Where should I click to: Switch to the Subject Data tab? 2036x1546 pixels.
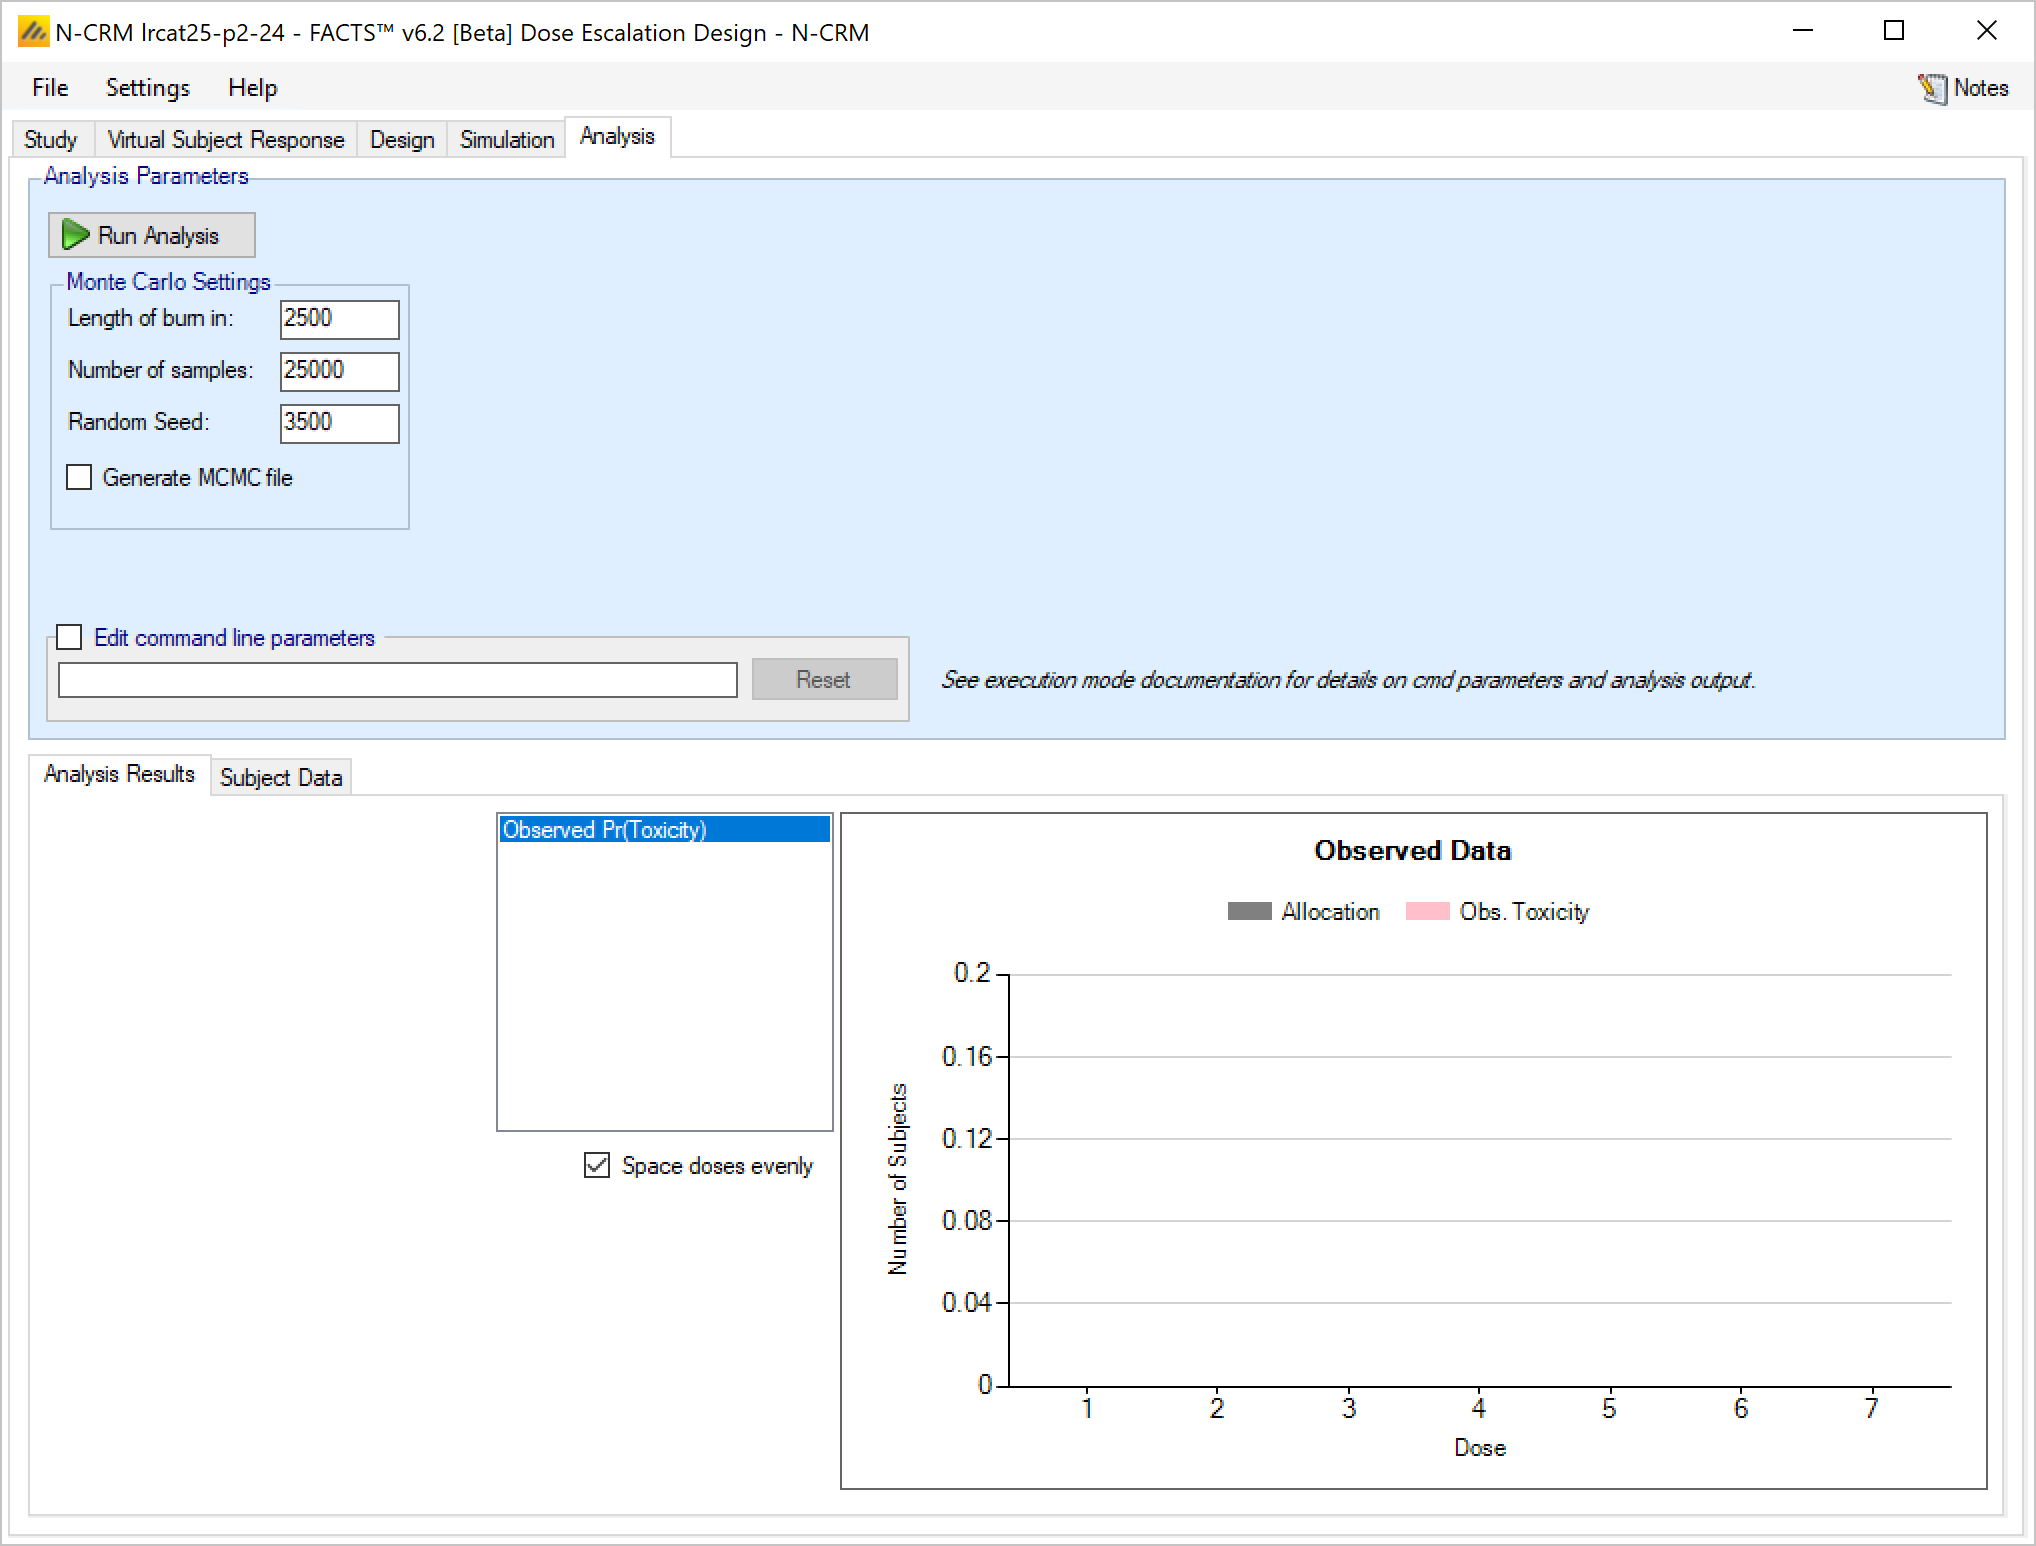[x=280, y=777]
